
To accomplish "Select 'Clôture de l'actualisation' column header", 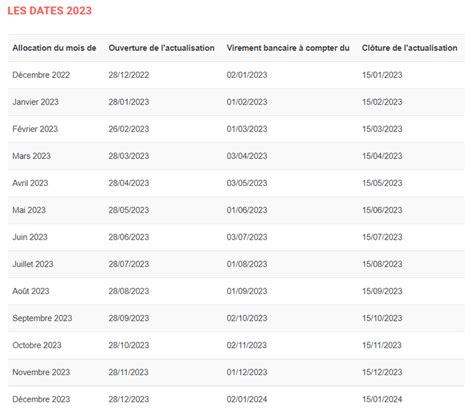I will (410, 48).
